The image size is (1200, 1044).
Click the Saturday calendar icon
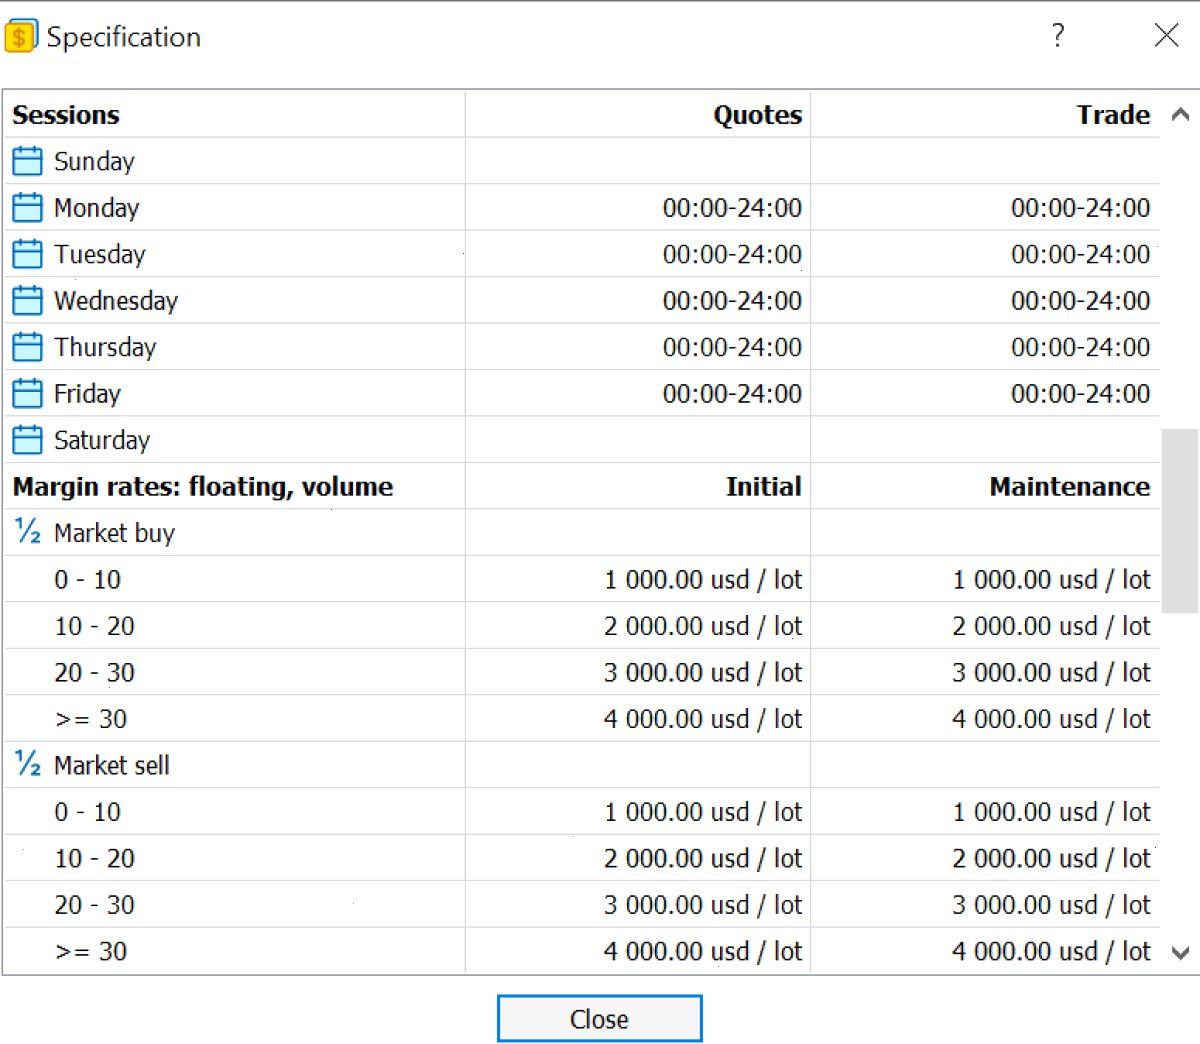(27, 440)
